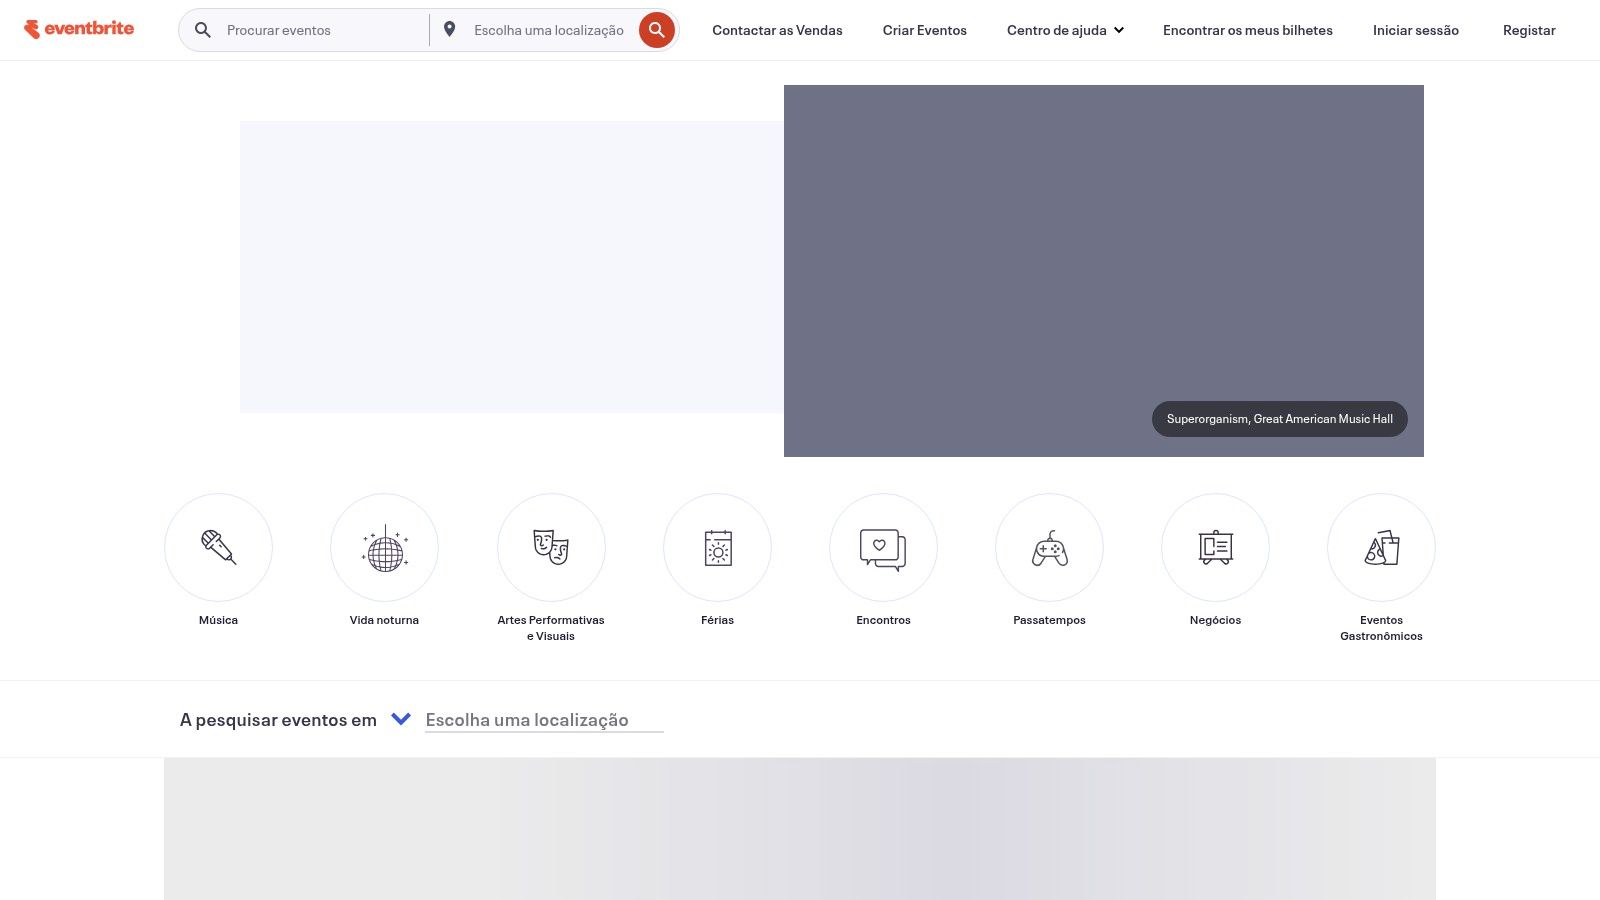Open the location dropdown next to pesquisar eventos

[402, 718]
